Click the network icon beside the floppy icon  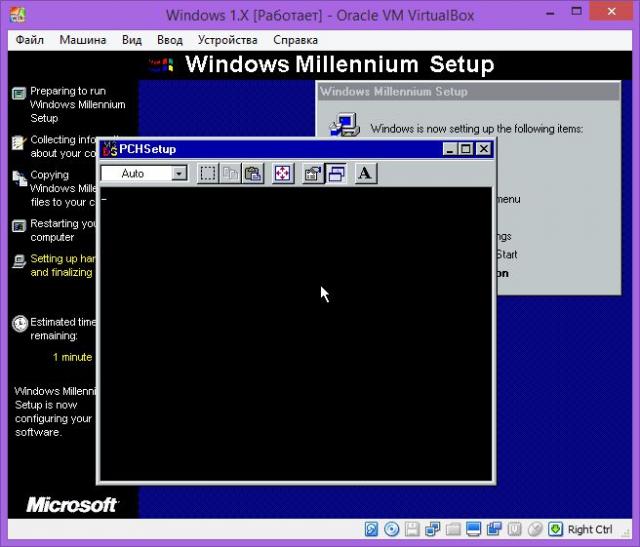432,529
